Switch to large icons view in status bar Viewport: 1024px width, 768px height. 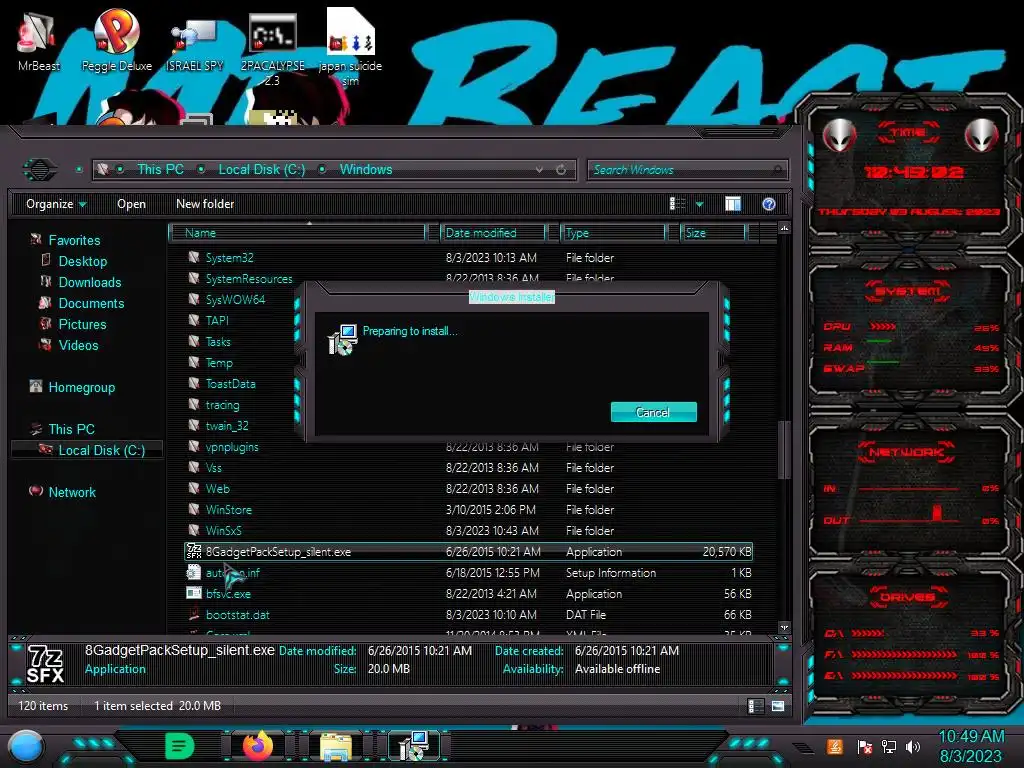click(x=778, y=706)
